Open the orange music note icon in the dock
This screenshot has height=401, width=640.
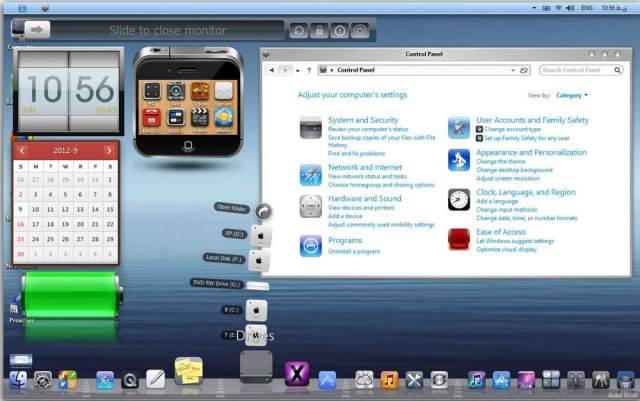click(x=389, y=380)
